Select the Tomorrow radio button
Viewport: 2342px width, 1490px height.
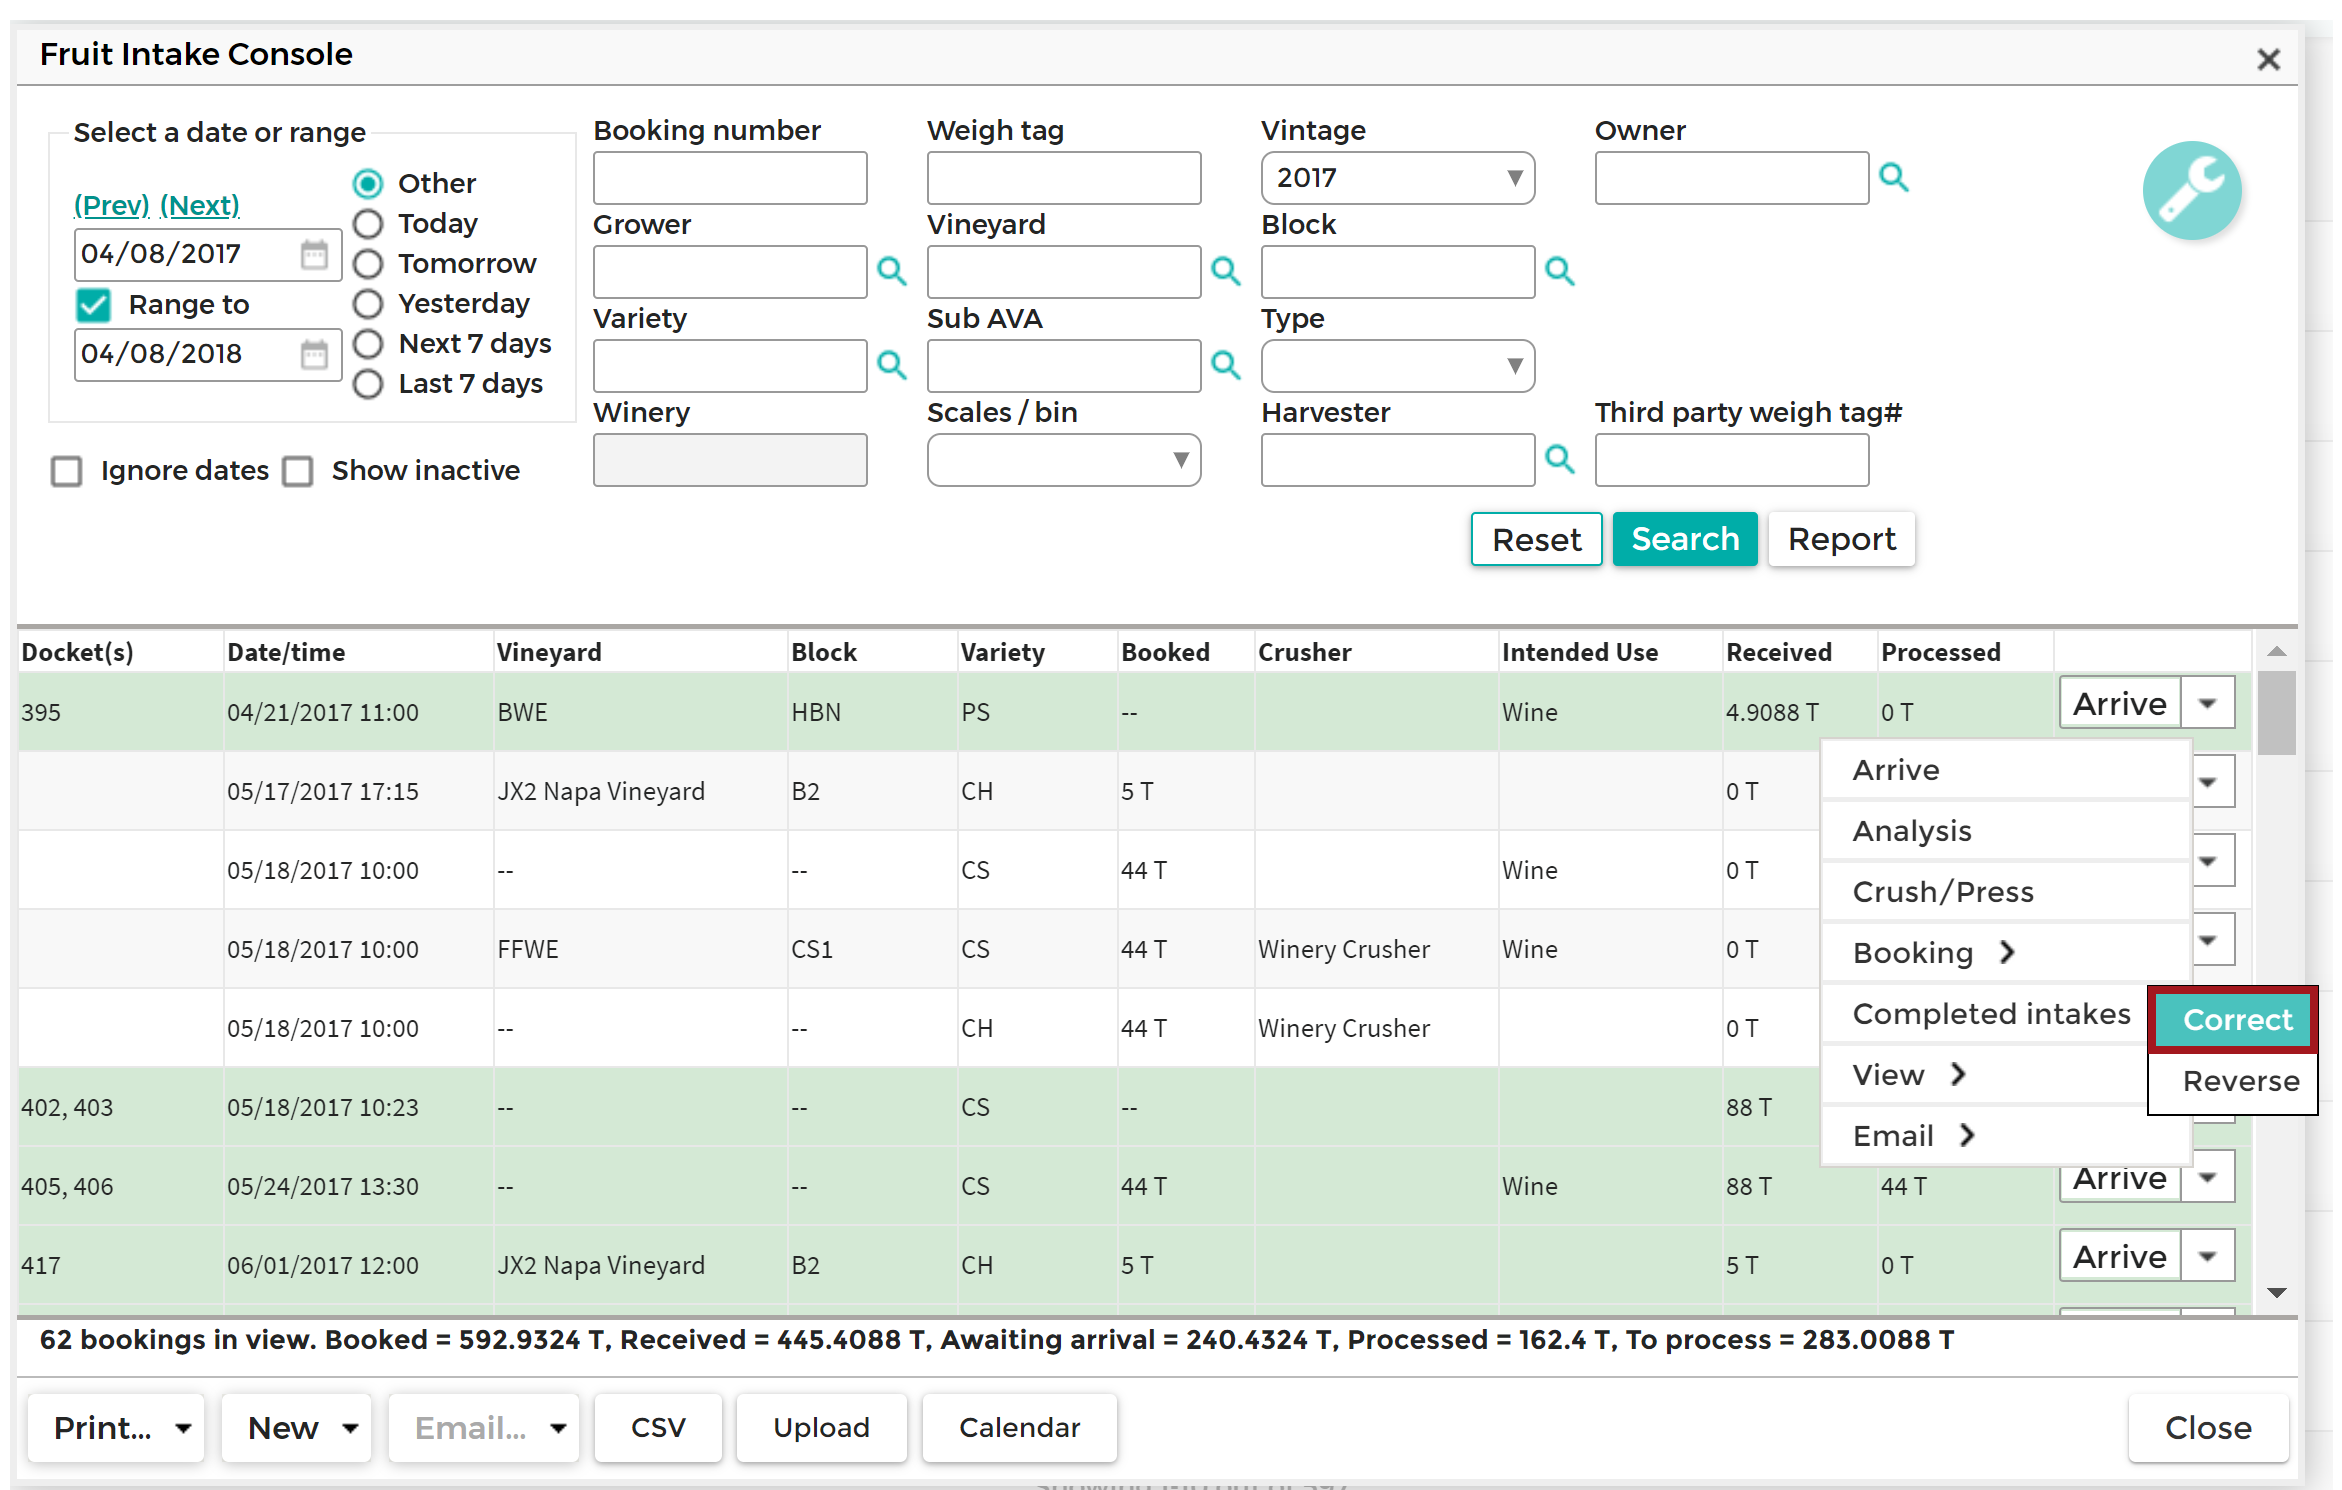[x=368, y=263]
